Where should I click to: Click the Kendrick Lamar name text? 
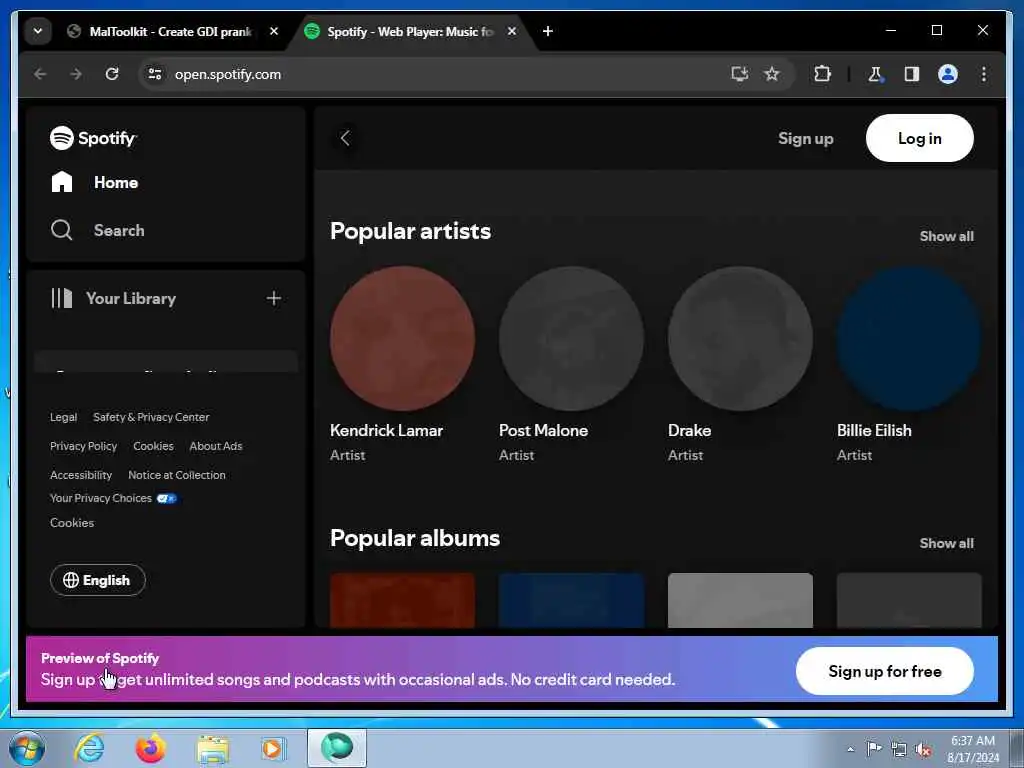click(387, 430)
